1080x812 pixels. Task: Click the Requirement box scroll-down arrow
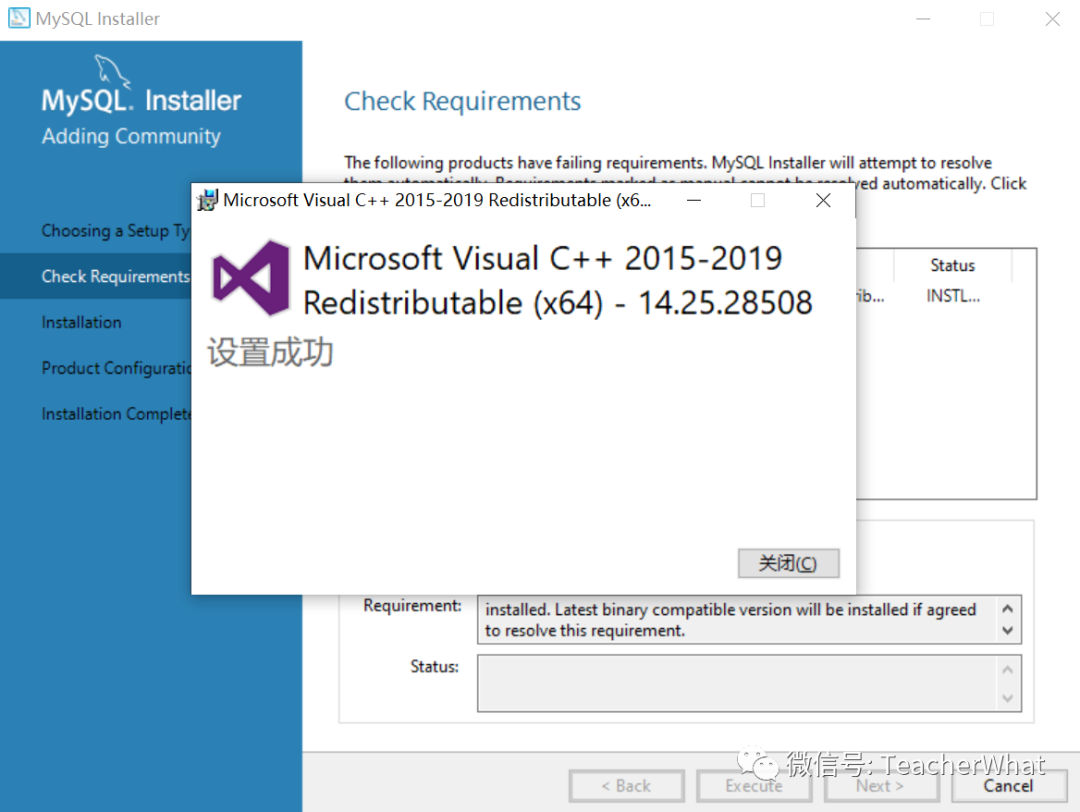coord(1007,630)
